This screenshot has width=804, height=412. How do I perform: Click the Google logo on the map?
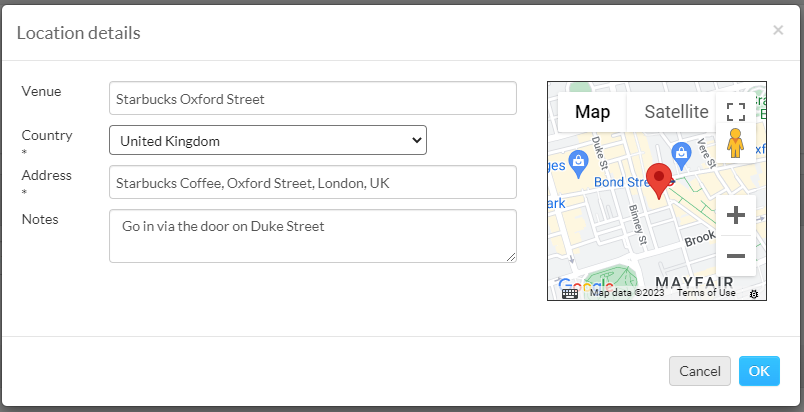tap(585, 285)
